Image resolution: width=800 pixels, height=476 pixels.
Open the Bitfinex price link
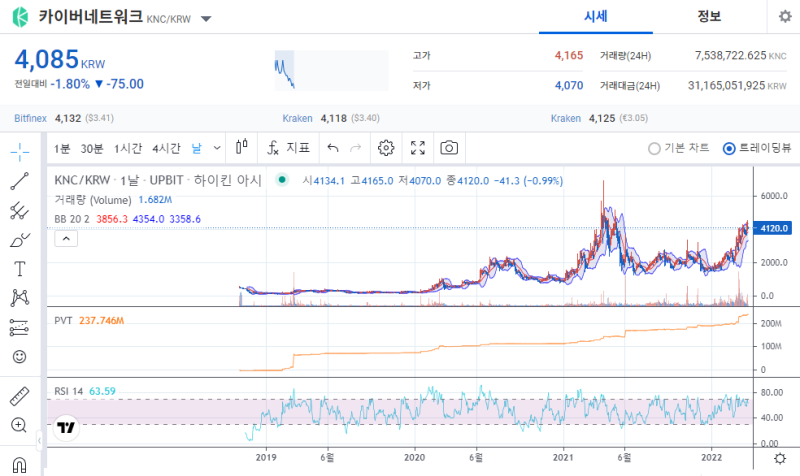30,118
